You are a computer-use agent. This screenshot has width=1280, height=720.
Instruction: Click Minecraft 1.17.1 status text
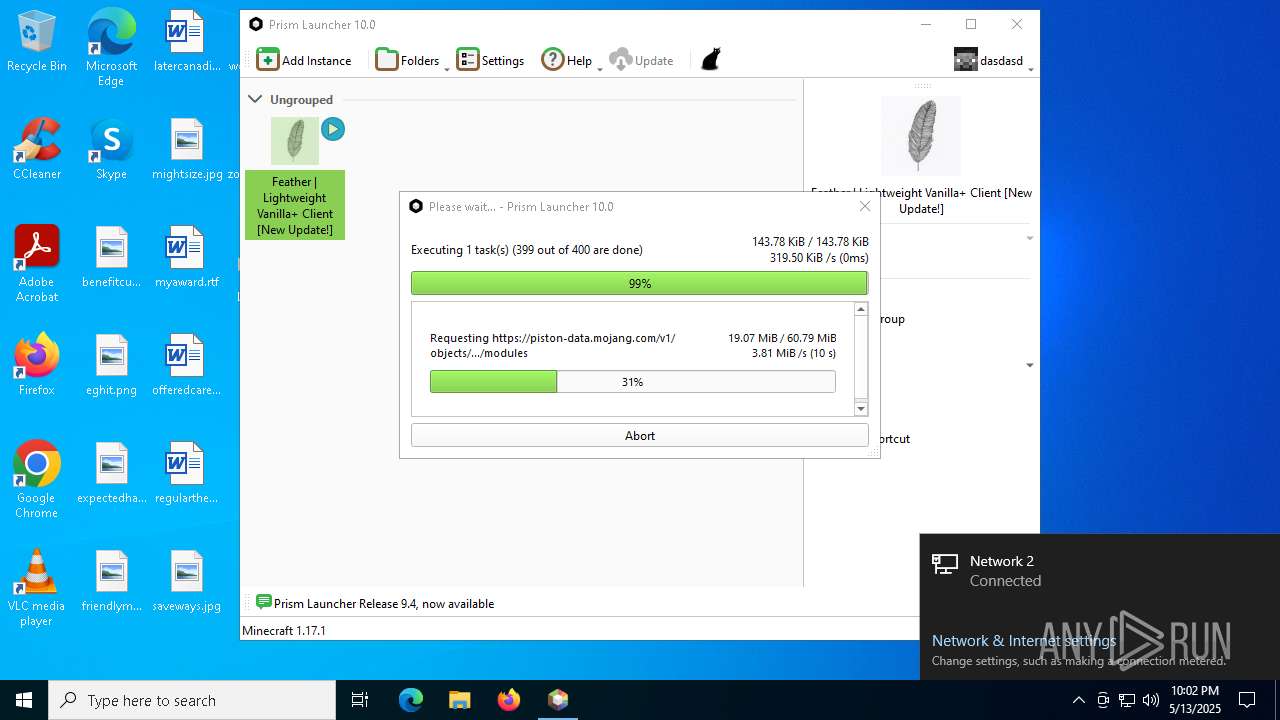pos(284,630)
